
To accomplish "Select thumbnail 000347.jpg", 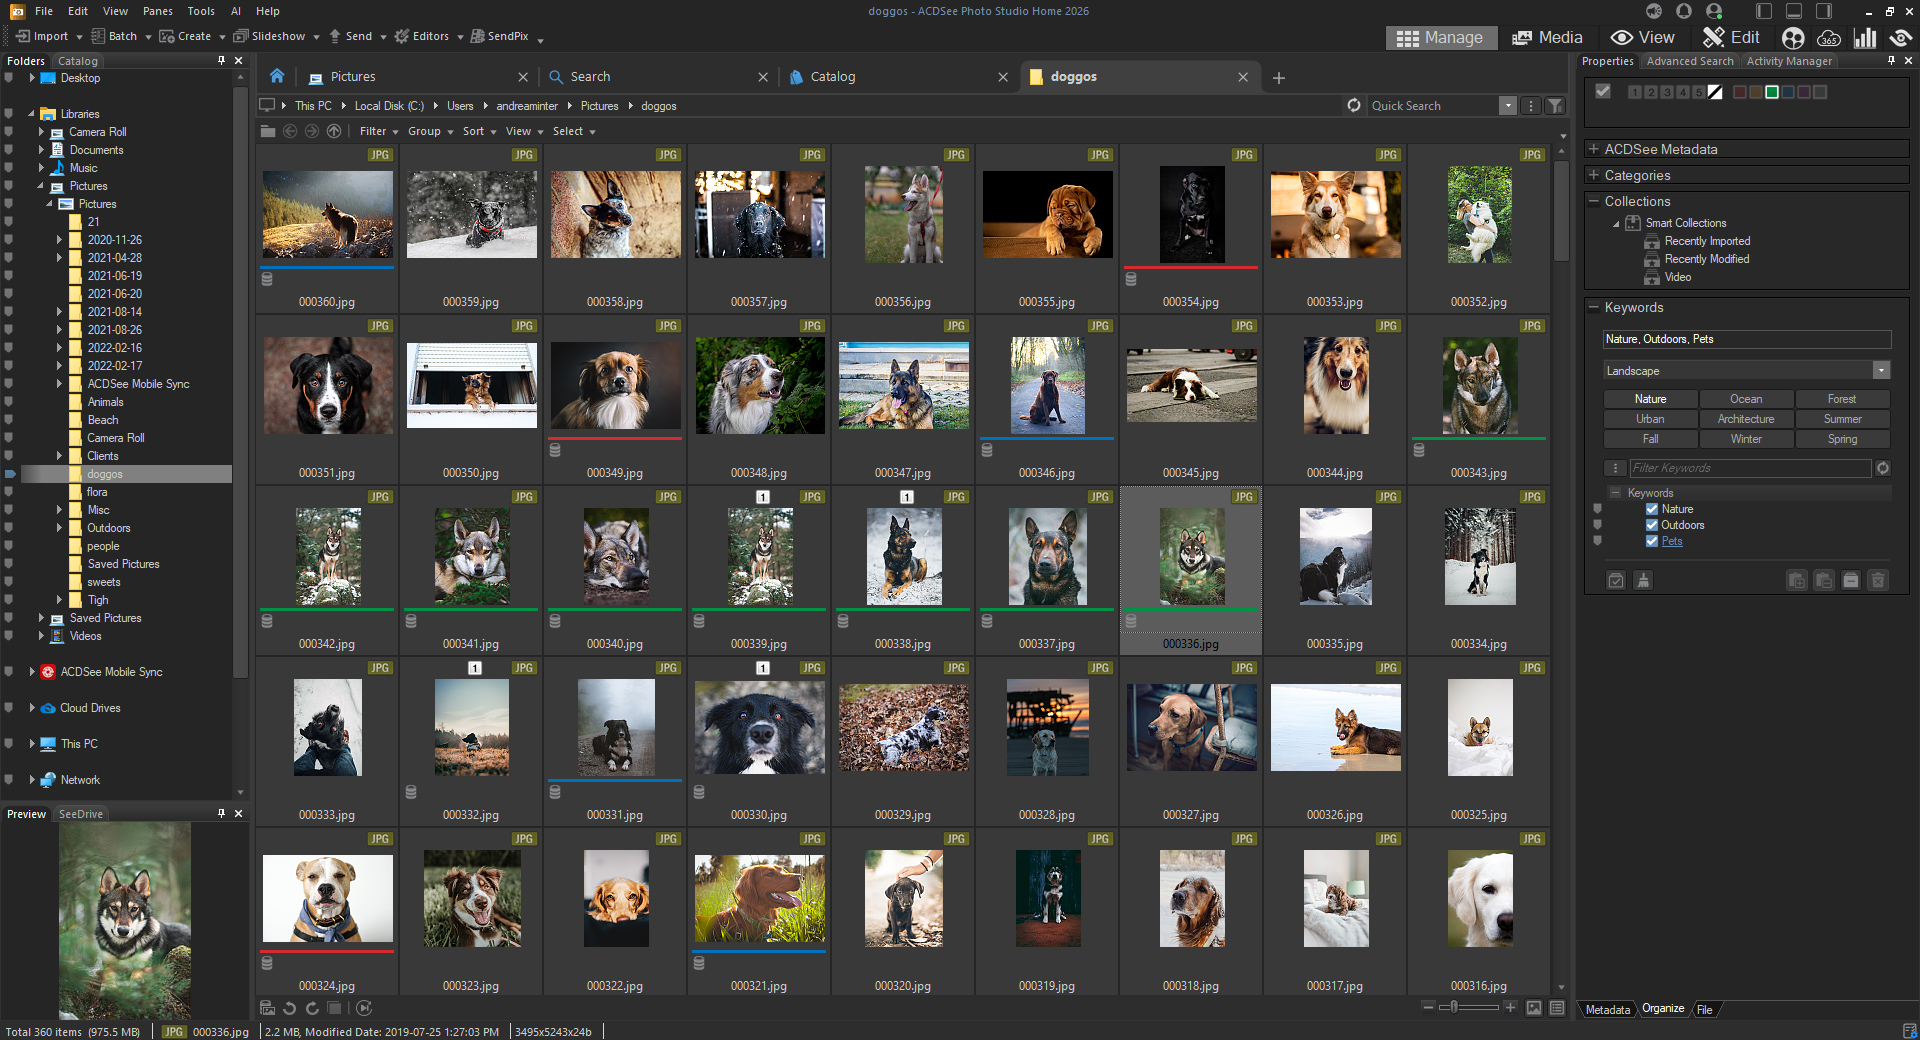I will click(903, 386).
